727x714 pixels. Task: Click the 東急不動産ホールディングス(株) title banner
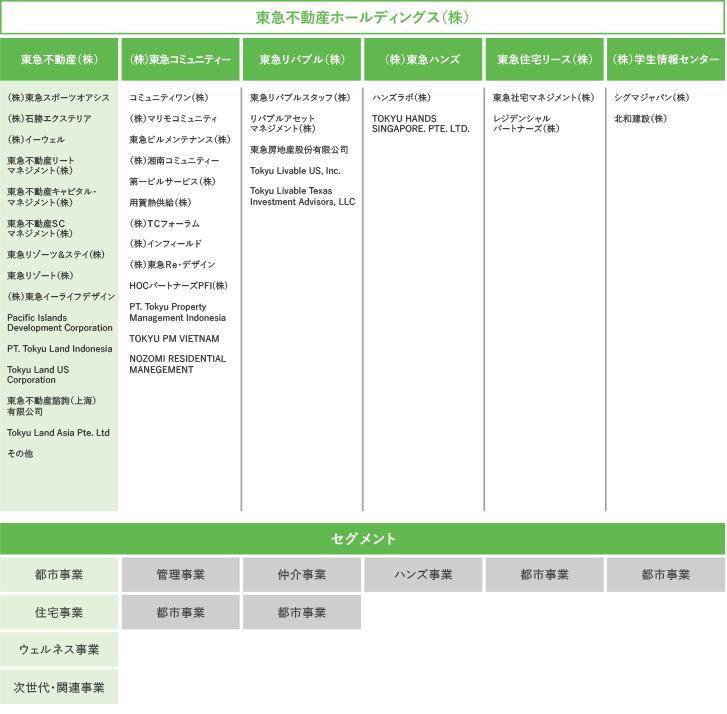click(x=363, y=17)
